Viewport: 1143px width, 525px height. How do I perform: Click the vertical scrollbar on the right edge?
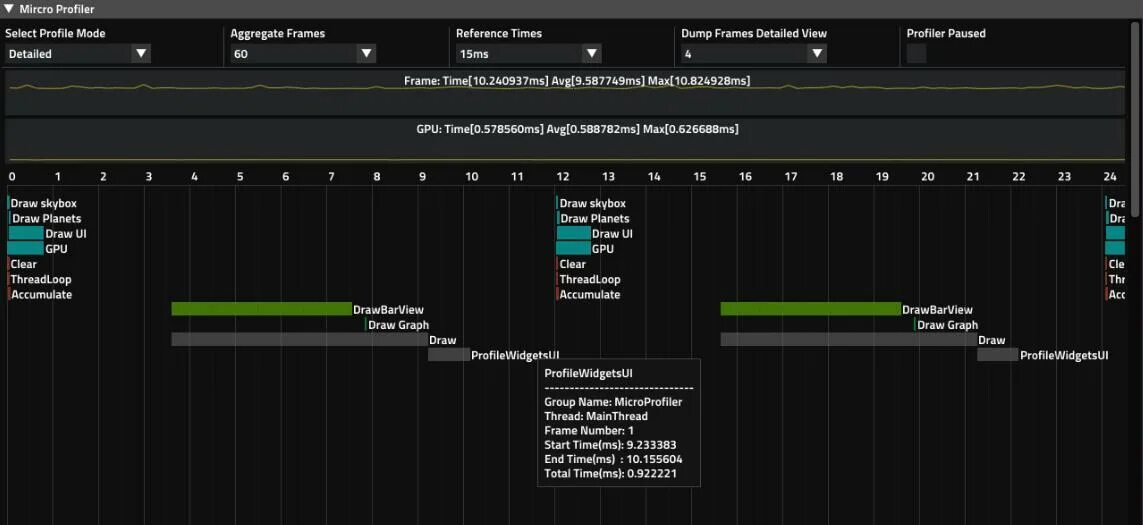point(1134,120)
